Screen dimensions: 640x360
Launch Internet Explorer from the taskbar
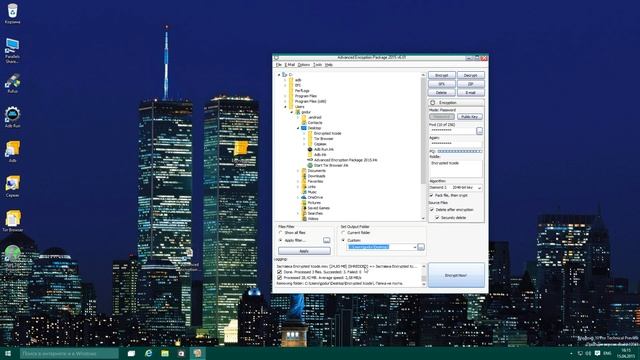pos(148,353)
